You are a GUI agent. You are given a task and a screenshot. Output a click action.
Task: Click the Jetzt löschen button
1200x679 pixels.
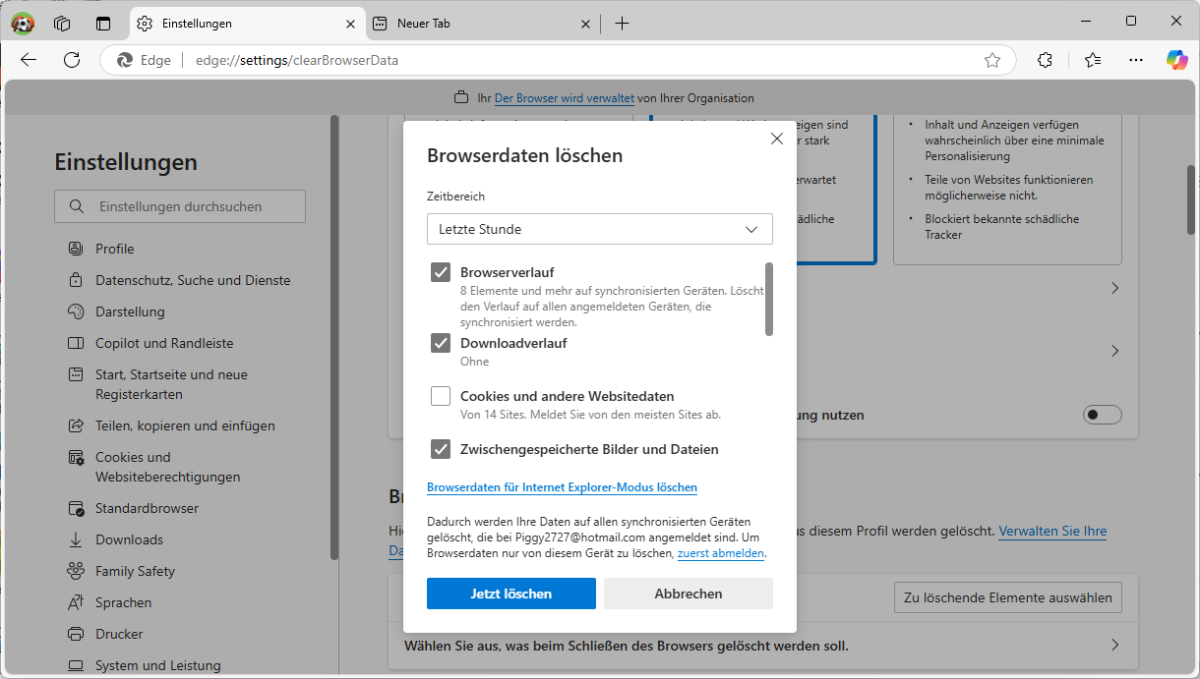(511, 593)
